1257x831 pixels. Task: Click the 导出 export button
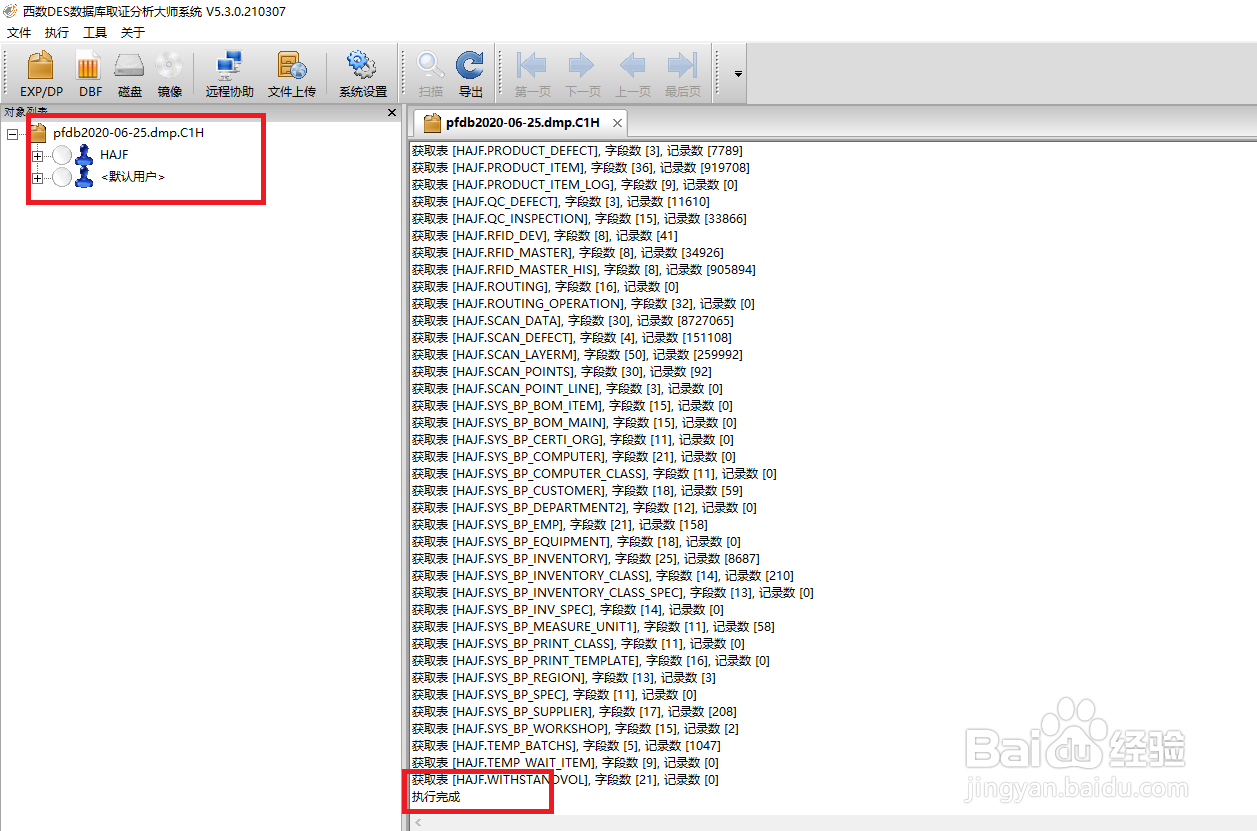(x=470, y=74)
